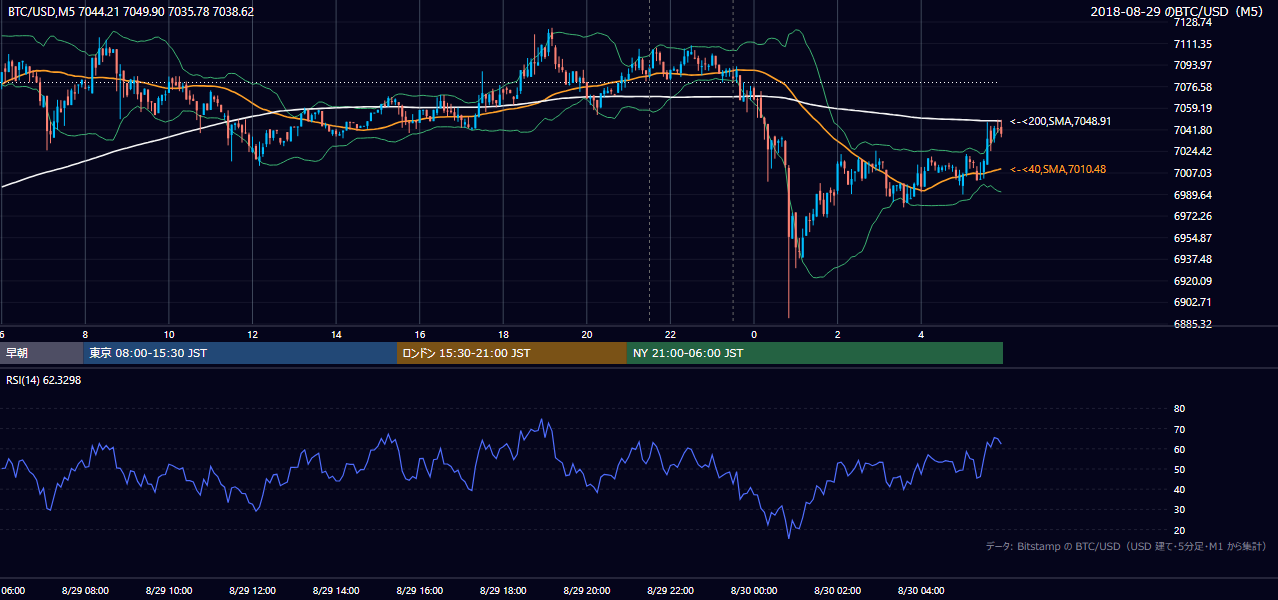
Task: Click price axis value 7024.42
Action: 1193,151
